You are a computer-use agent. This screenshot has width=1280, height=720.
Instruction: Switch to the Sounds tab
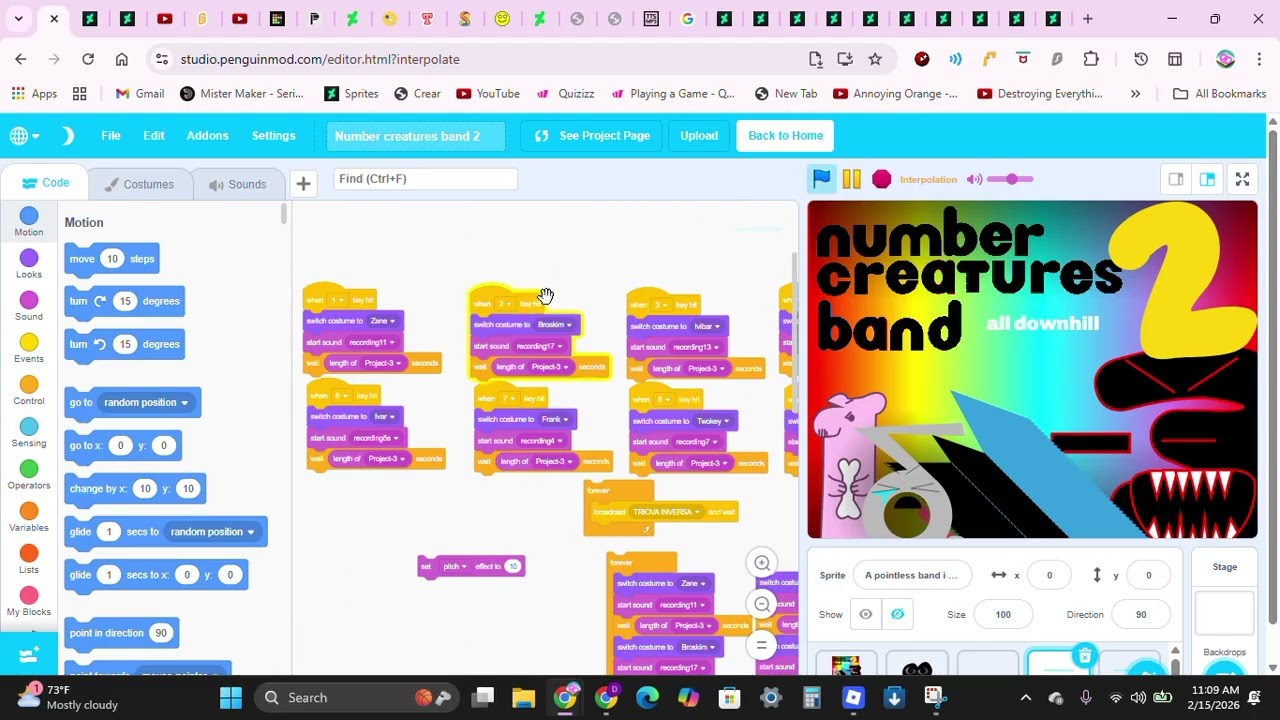(237, 184)
